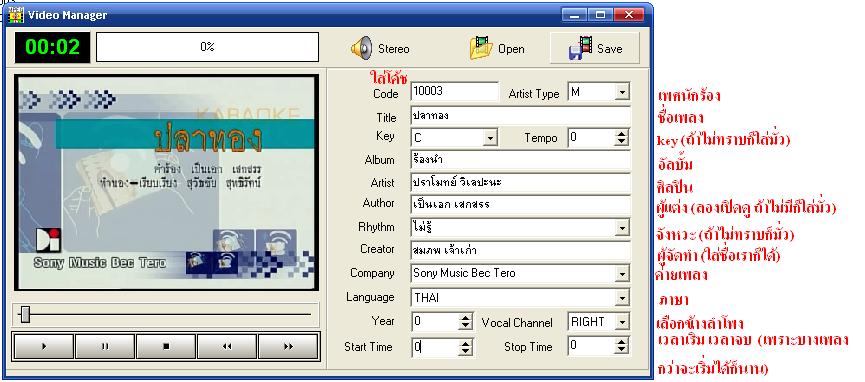Click the Stereo speaker icon

point(362,49)
